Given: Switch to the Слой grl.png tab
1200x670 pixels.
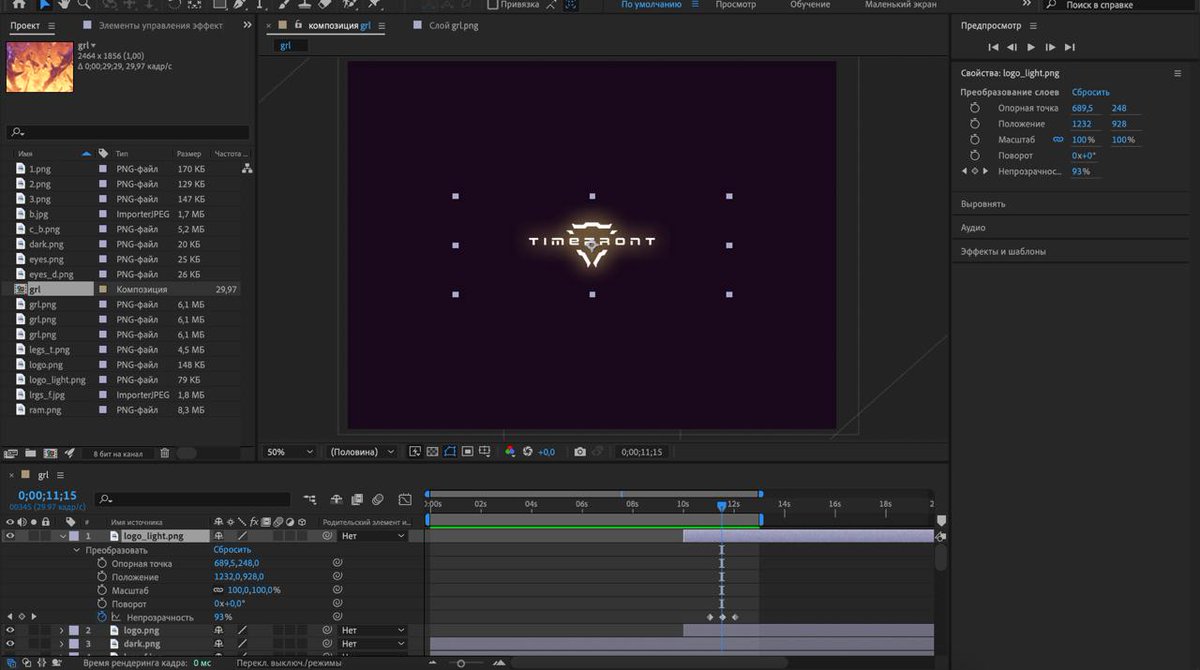Looking at the screenshot, I should pos(454,25).
